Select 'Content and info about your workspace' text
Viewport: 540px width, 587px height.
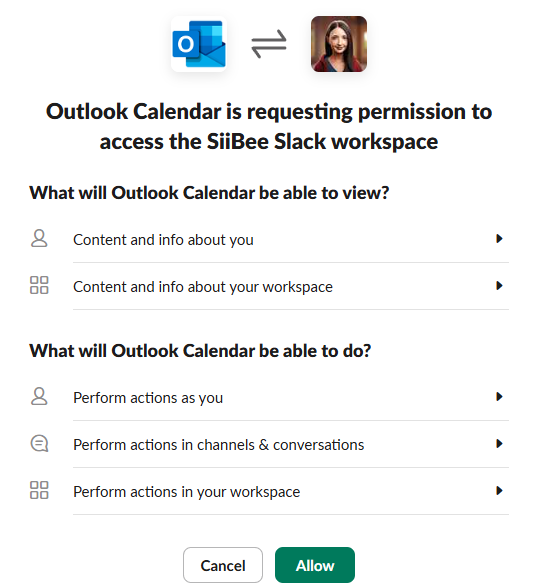pos(203,287)
